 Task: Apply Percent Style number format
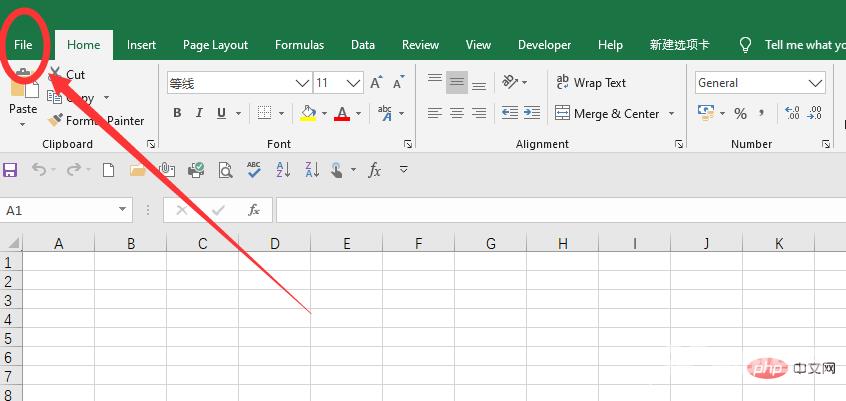point(741,113)
